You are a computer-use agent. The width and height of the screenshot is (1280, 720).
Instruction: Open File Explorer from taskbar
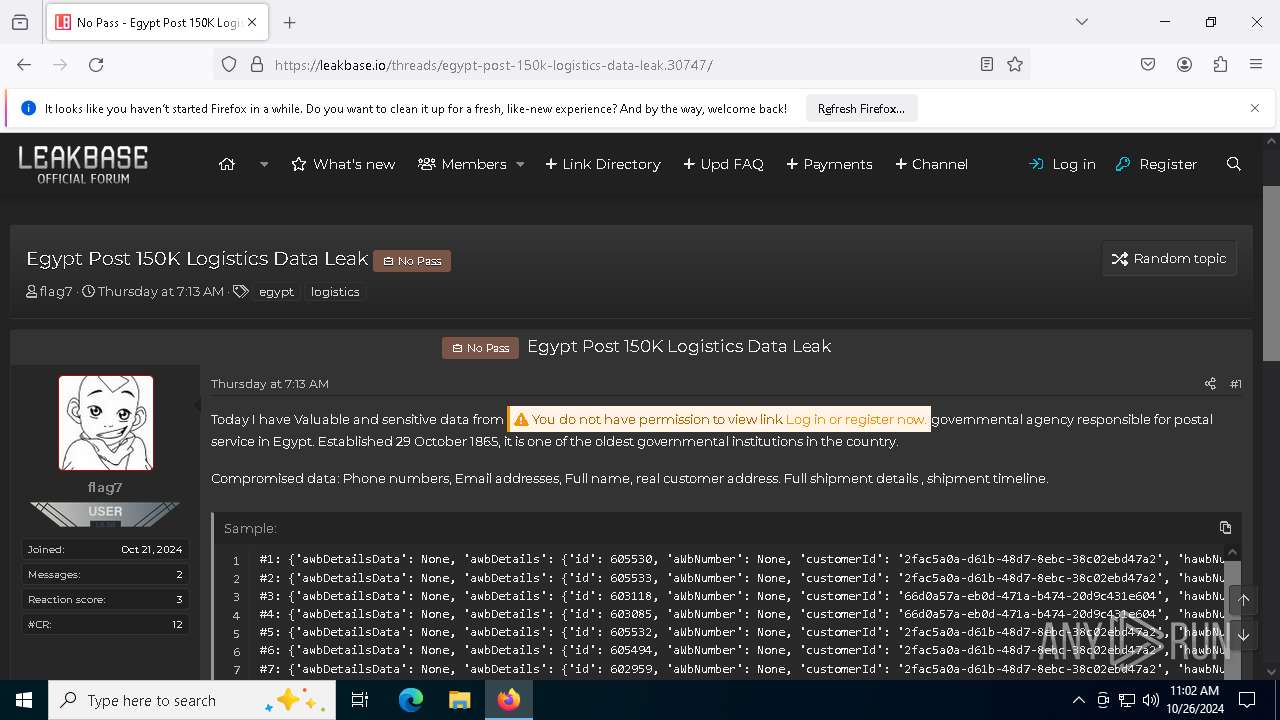[x=459, y=700]
